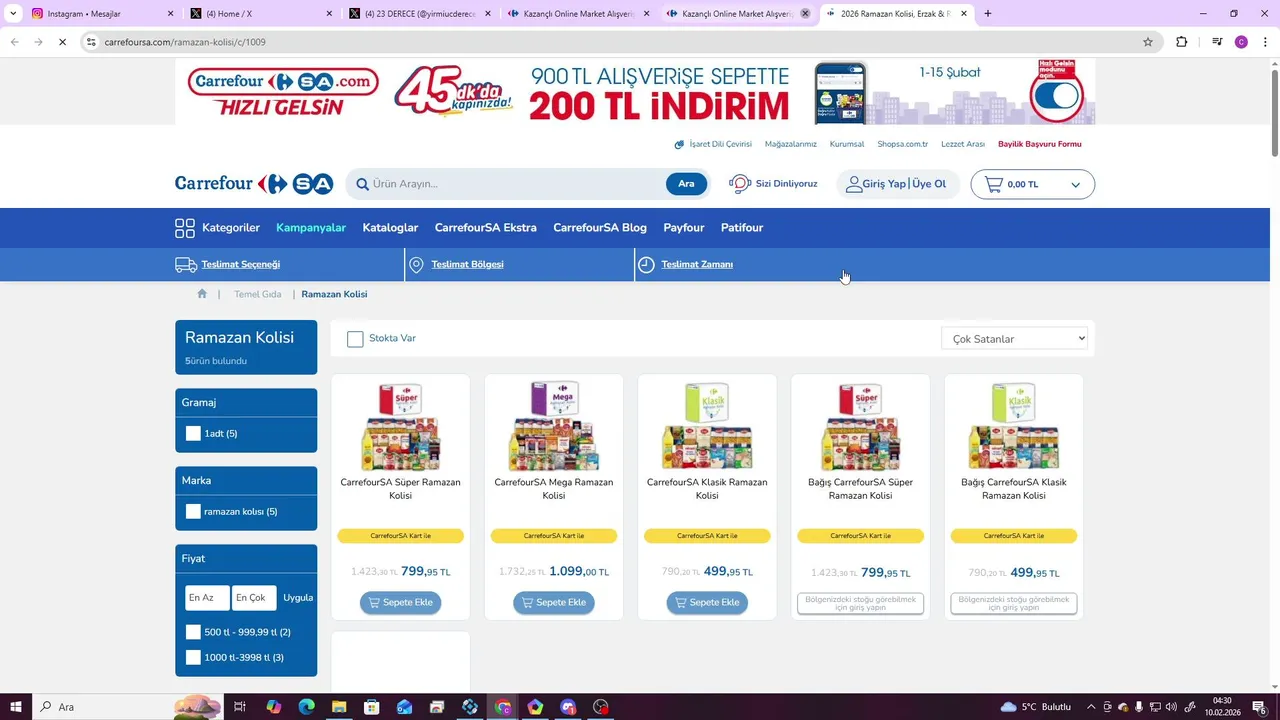This screenshot has width=1280, height=720.
Task: Open Task View on the taskbar
Action: (240, 707)
